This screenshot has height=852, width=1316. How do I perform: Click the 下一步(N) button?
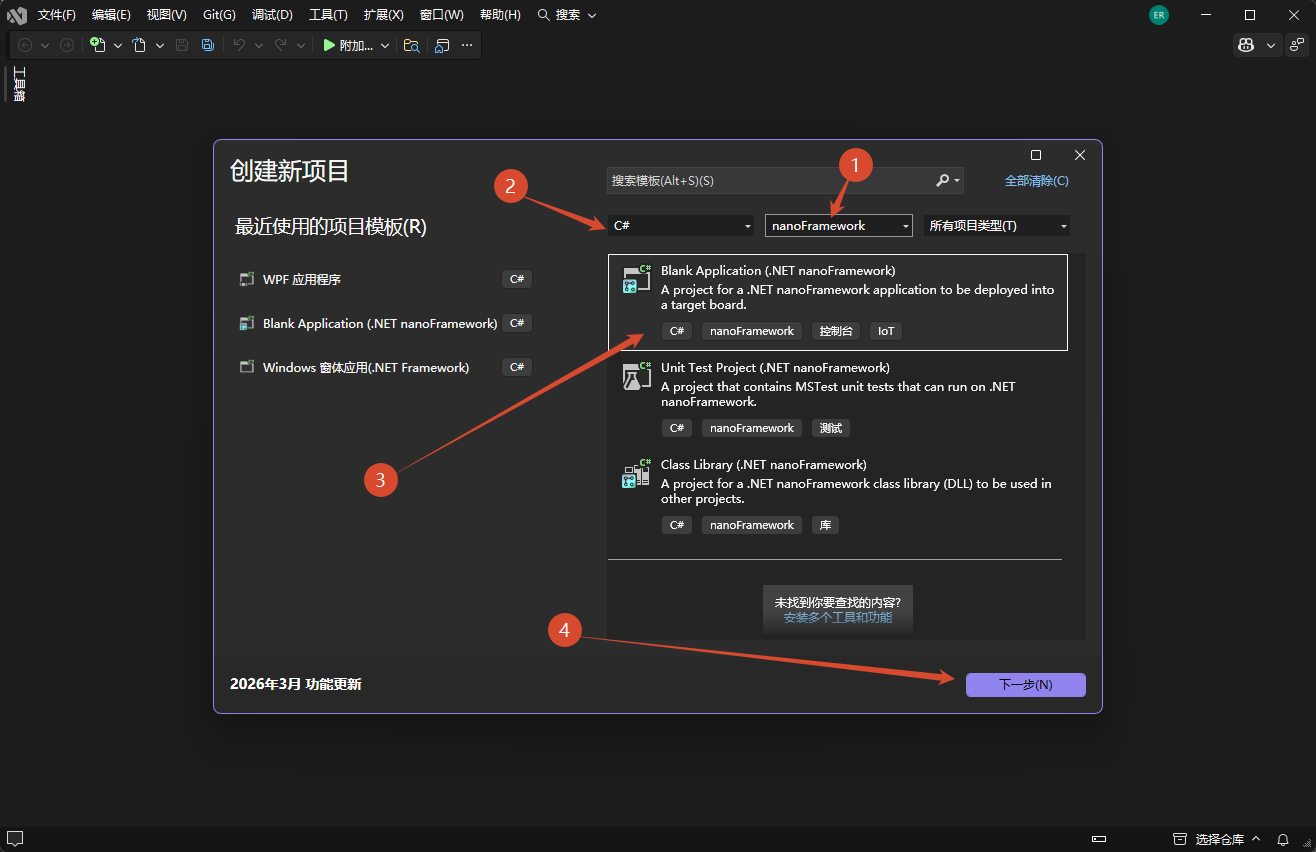1026,685
